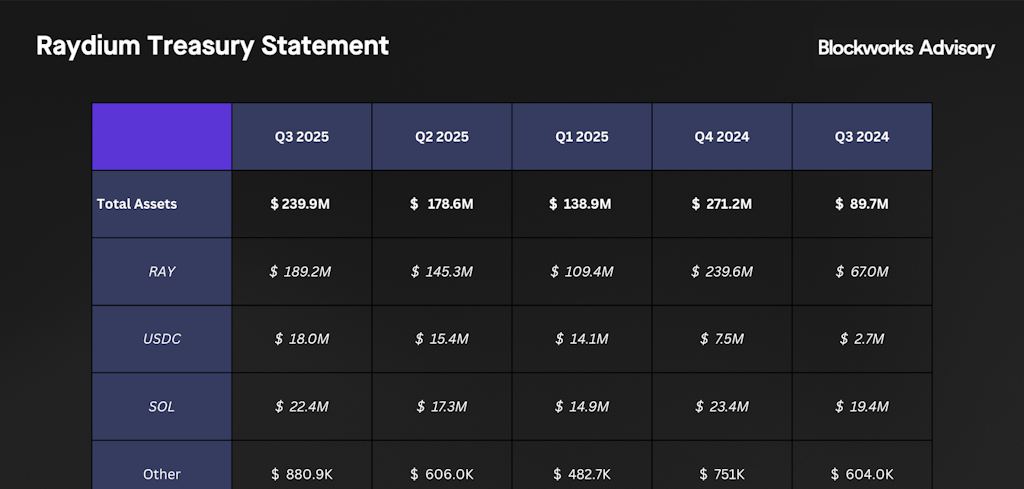The image size is (1024, 489).
Task: Click the $19.4M SOL value
Action: [x=861, y=406]
